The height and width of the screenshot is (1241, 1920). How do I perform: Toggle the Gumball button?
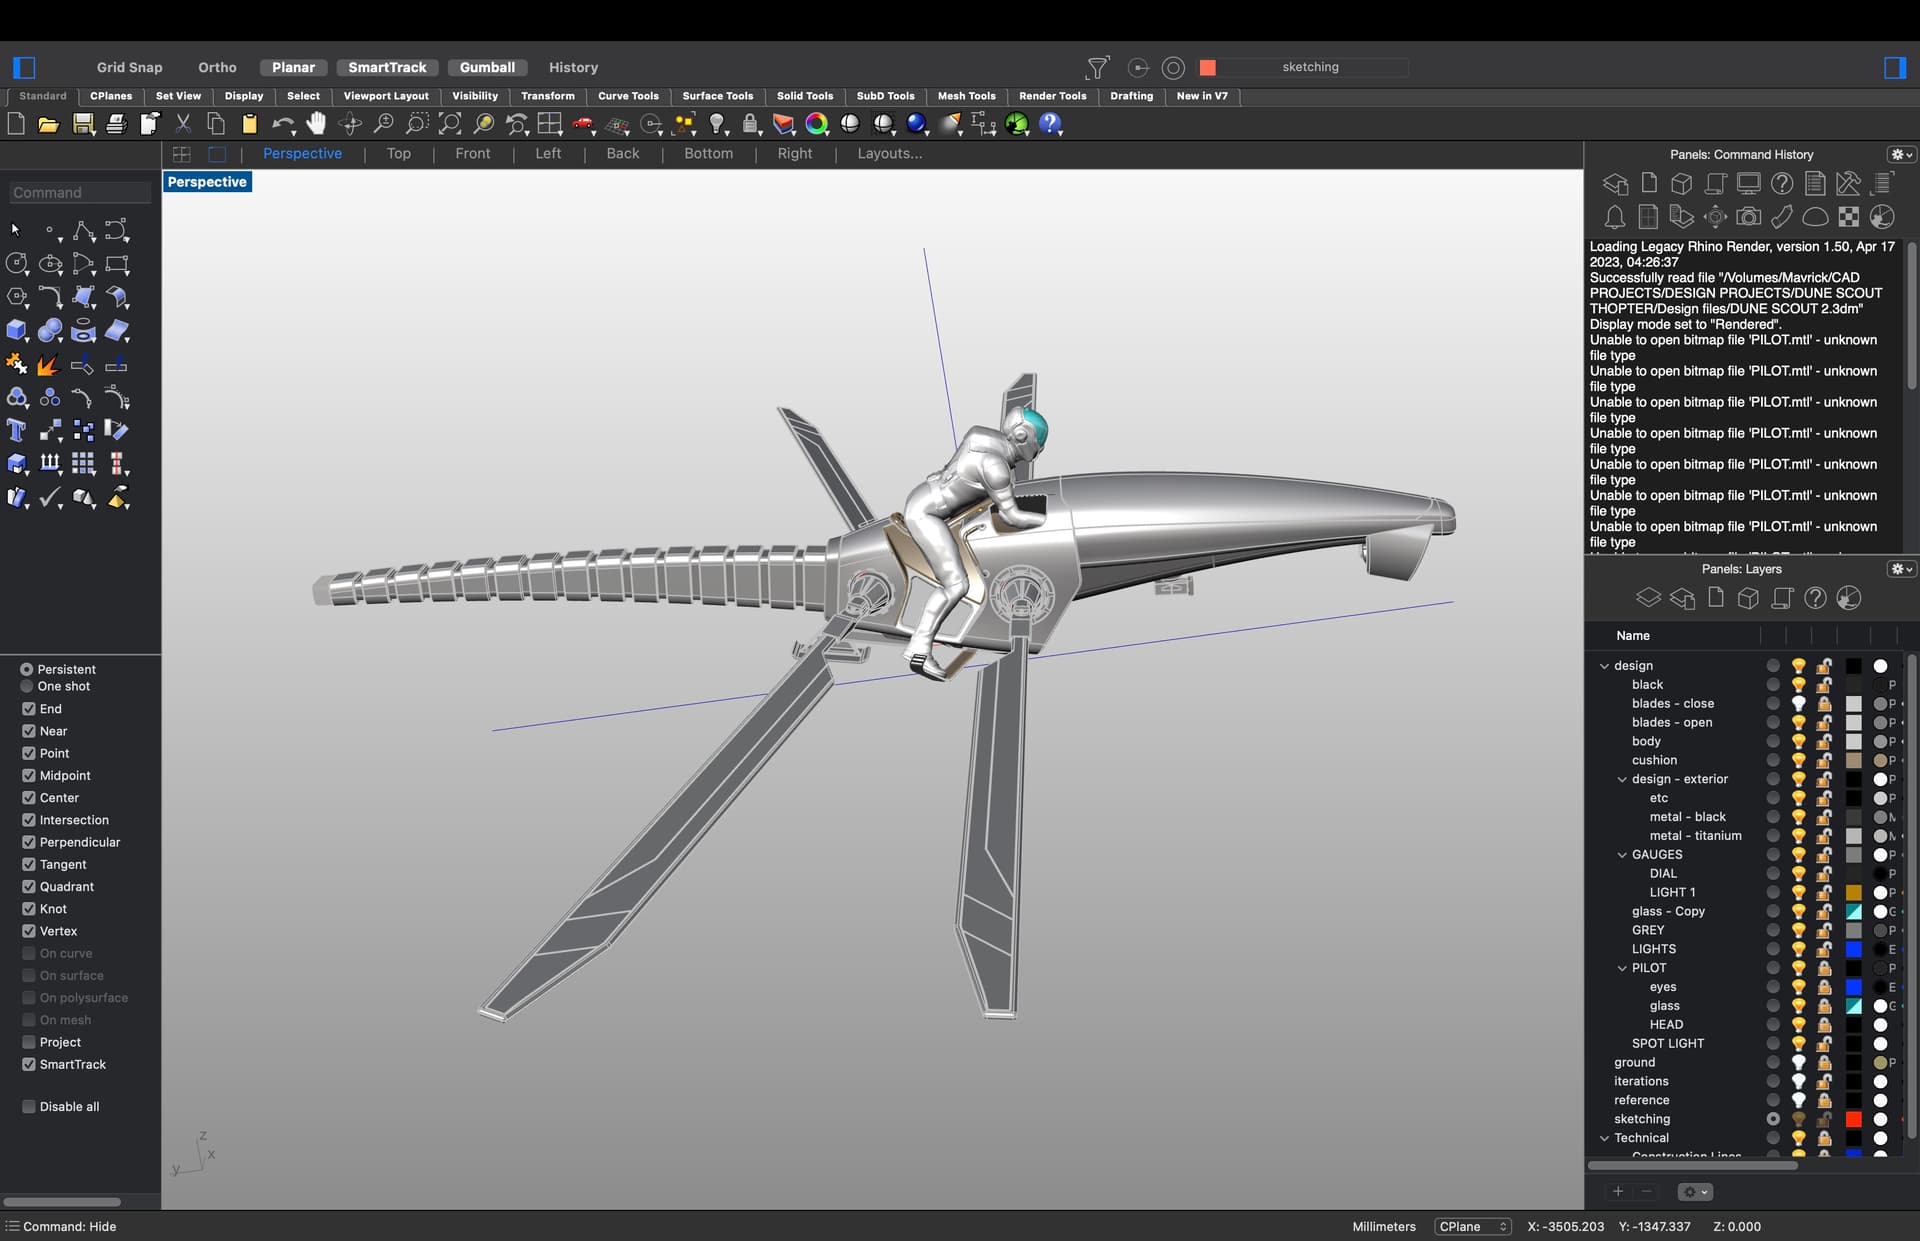click(487, 68)
